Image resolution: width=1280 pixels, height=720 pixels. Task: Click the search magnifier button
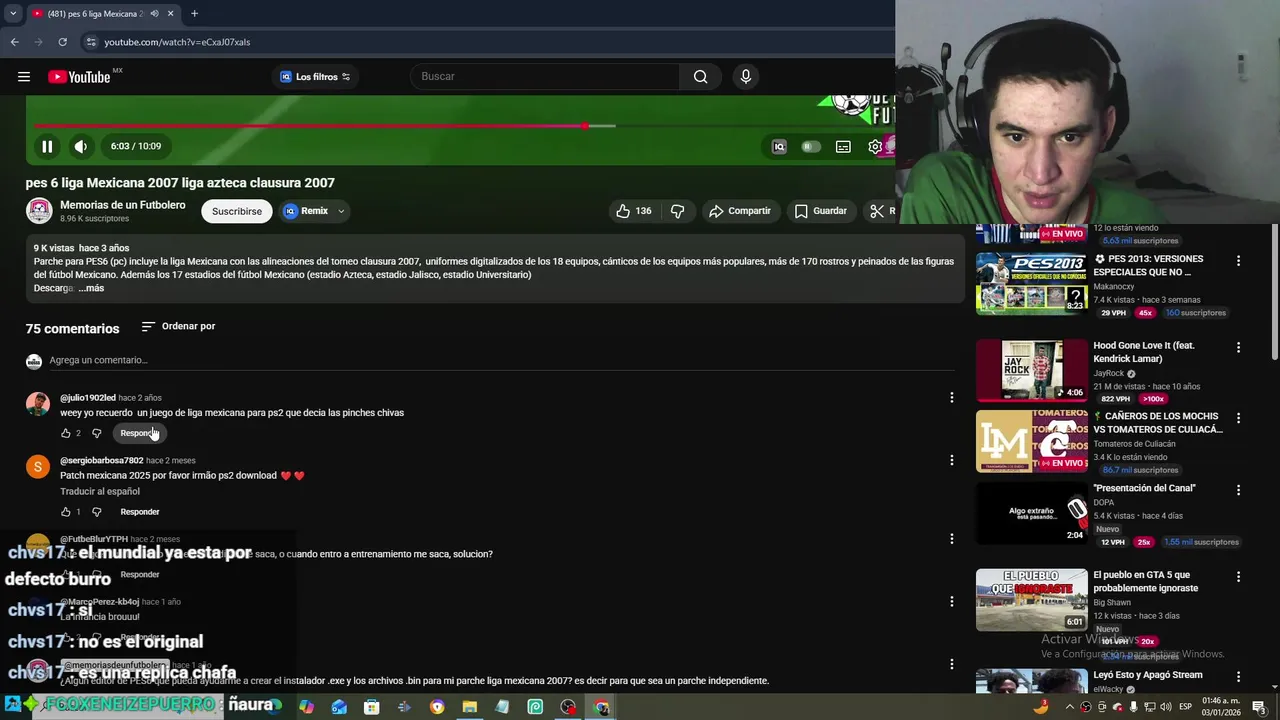tap(700, 77)
